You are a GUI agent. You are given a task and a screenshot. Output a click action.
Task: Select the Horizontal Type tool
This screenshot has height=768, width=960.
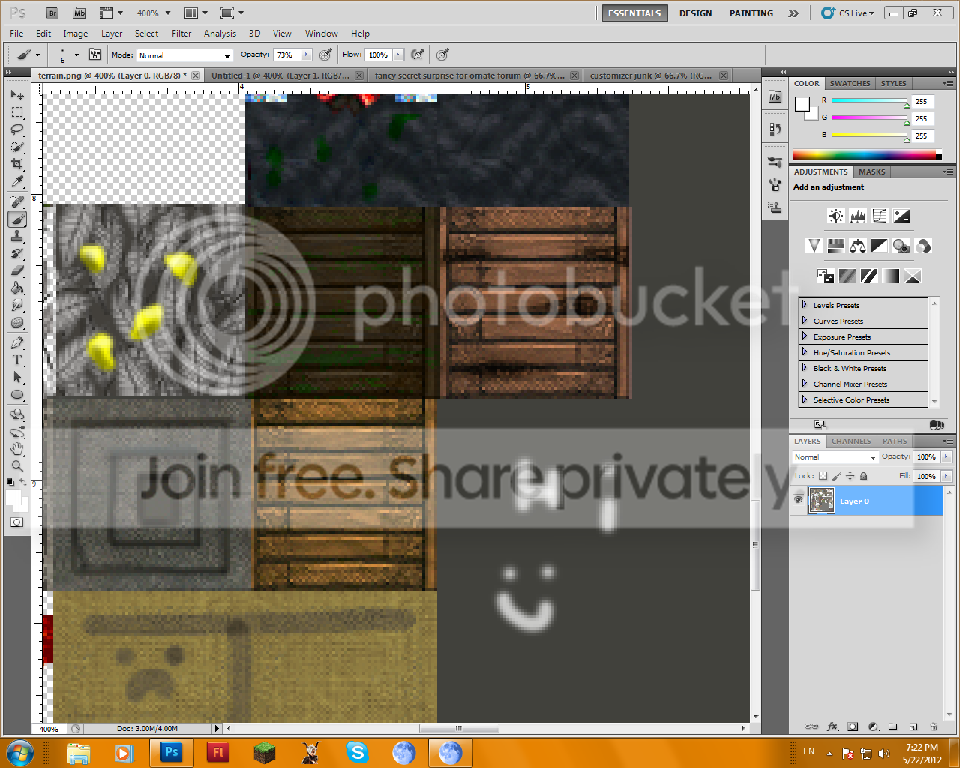pyautogui.click(x=17, y=359)
